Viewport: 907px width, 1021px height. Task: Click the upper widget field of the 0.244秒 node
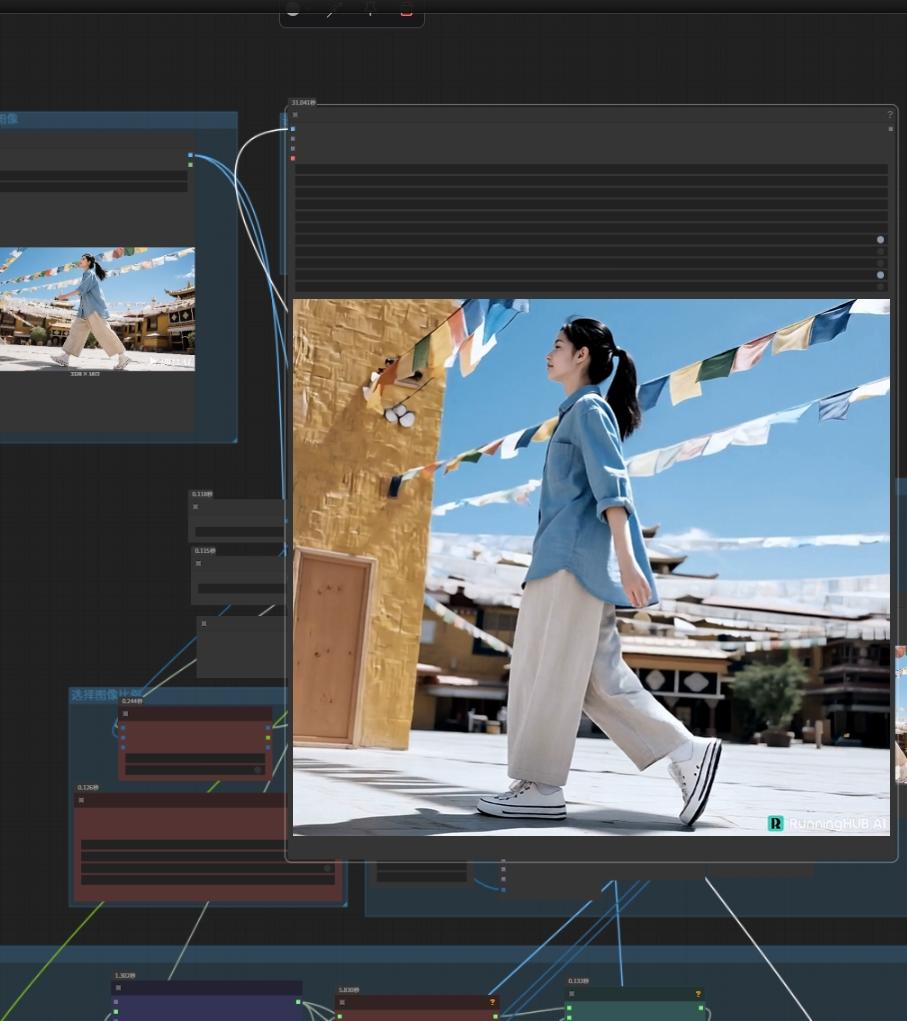point(195,759)
